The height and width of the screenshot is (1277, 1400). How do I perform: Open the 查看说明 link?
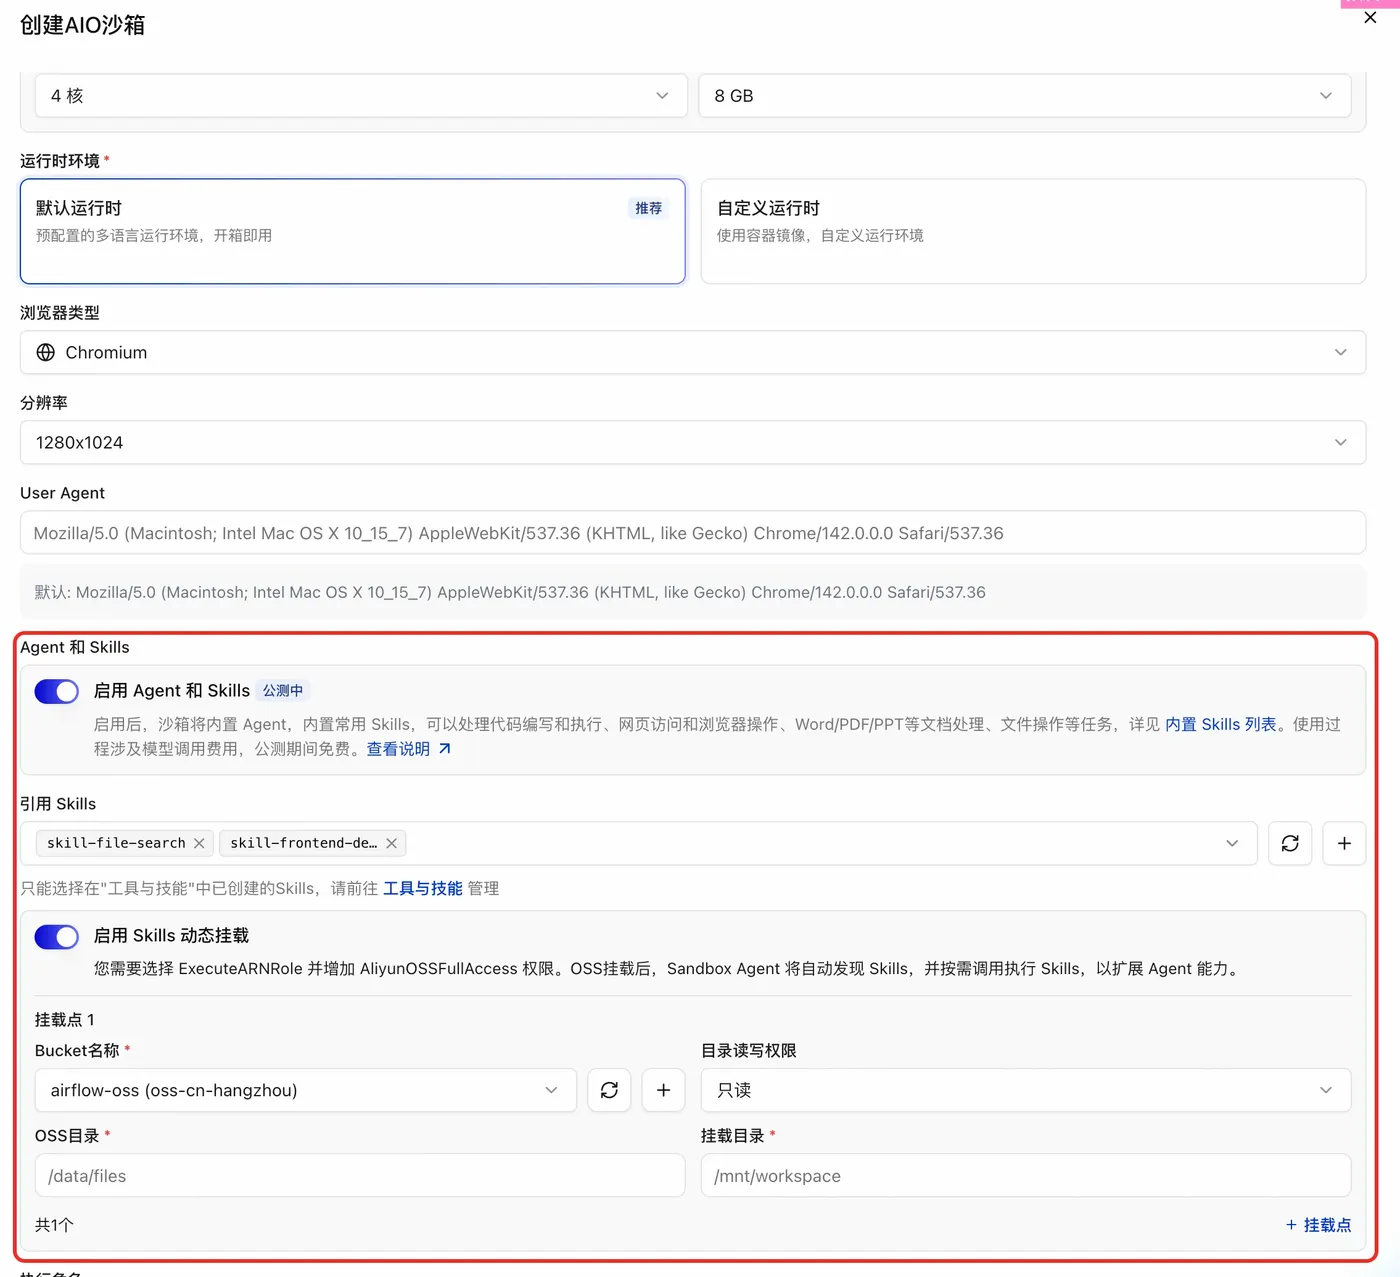398,749
